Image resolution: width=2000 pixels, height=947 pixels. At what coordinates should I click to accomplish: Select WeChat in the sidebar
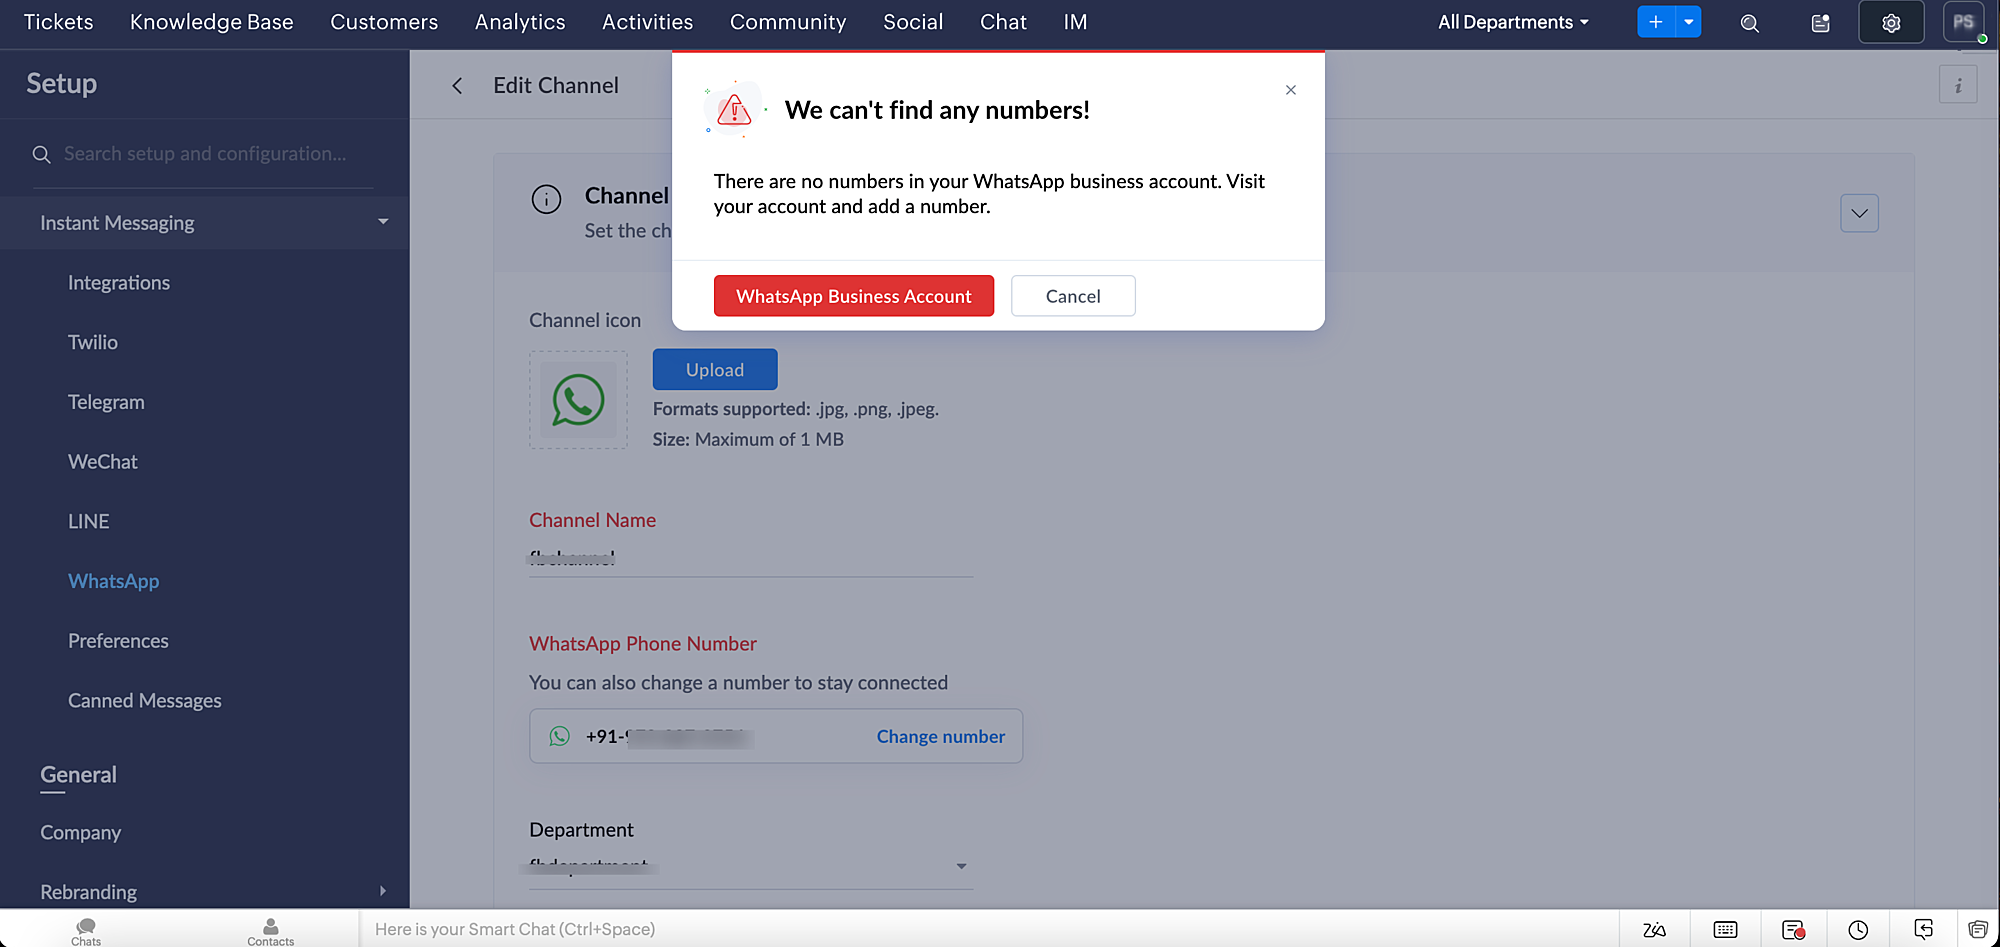pyautogui.click(x=103, y=462)
